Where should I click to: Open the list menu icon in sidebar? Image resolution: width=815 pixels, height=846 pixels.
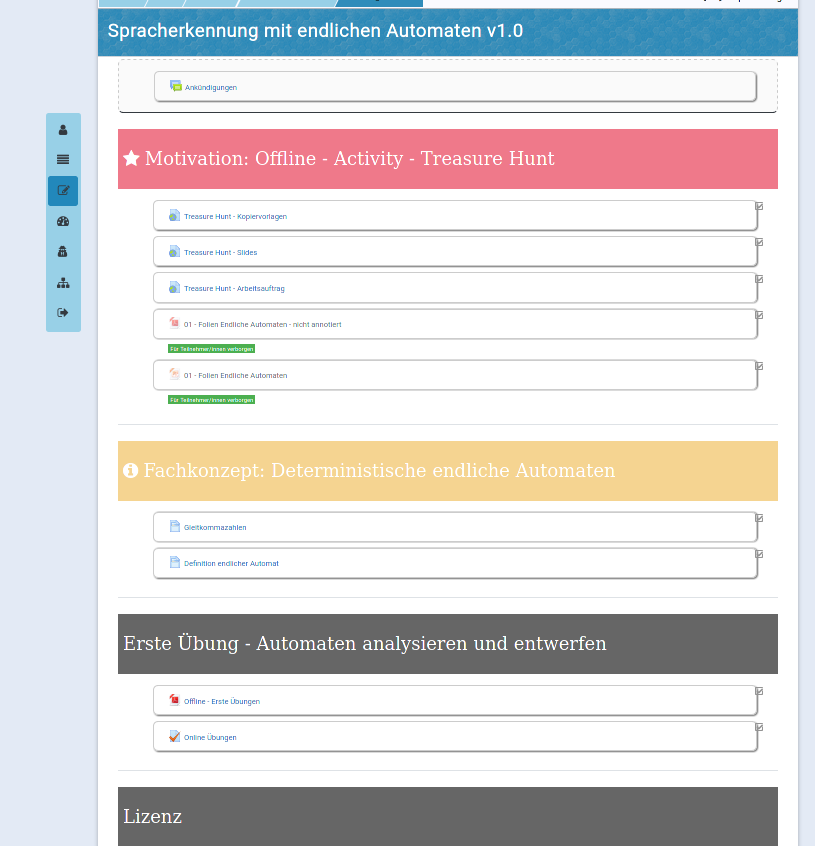pyautogui.click(x=63, y=160)
